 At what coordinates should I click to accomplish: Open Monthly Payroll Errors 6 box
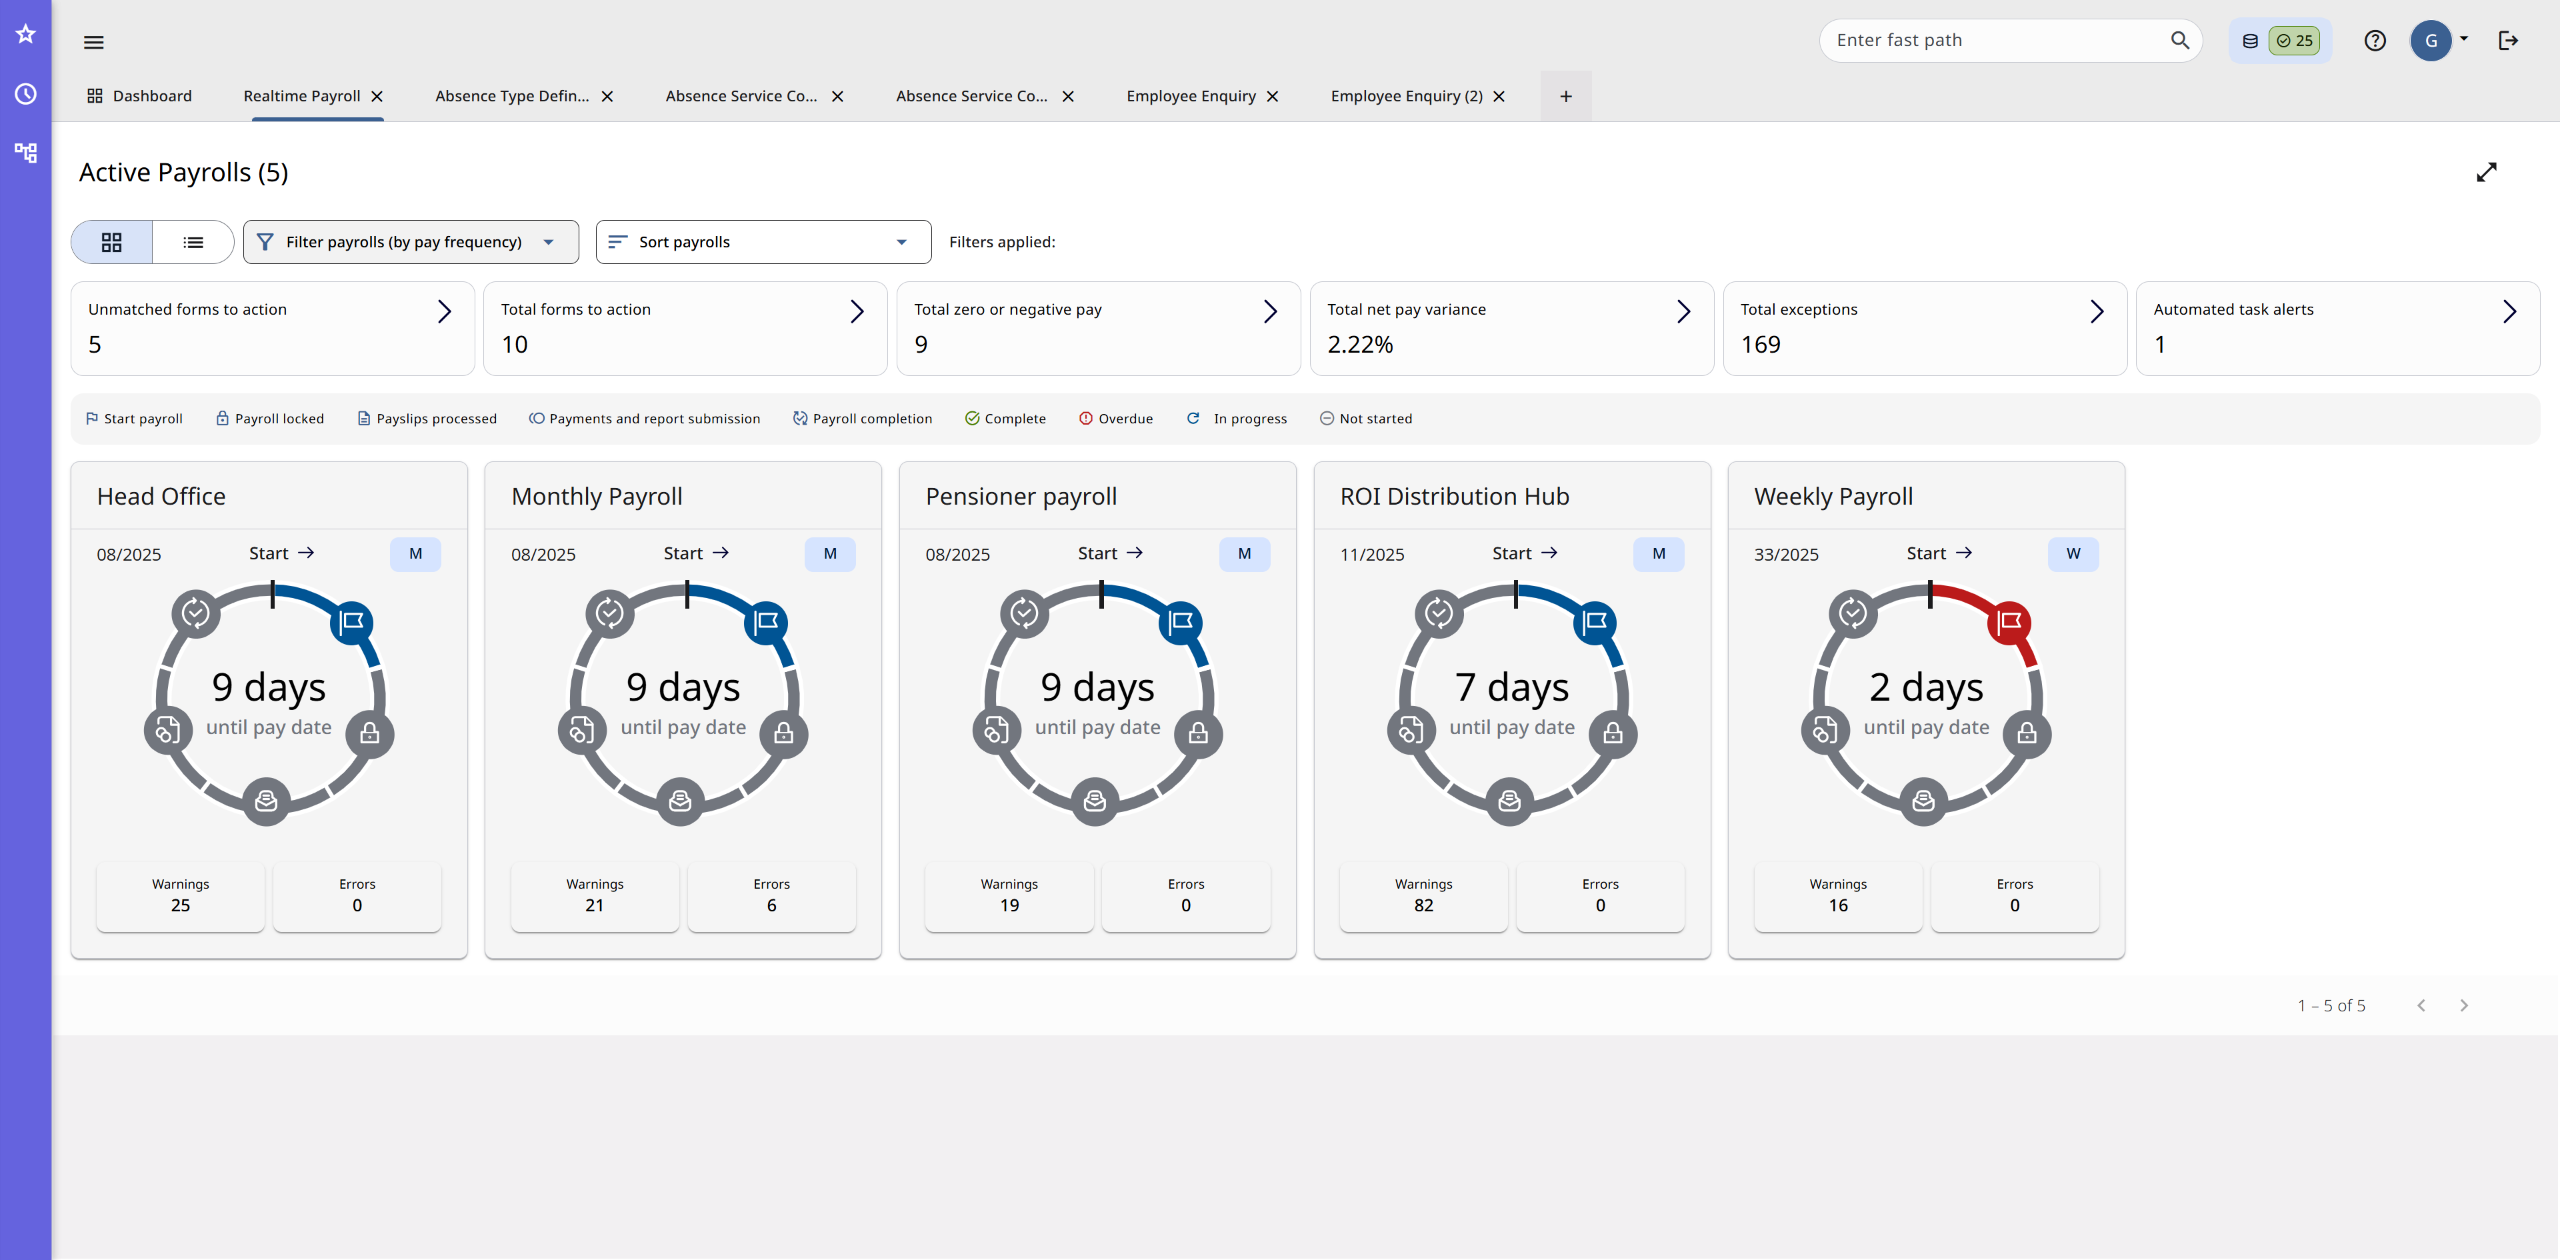pyautogui.click(x=771, y=896)
